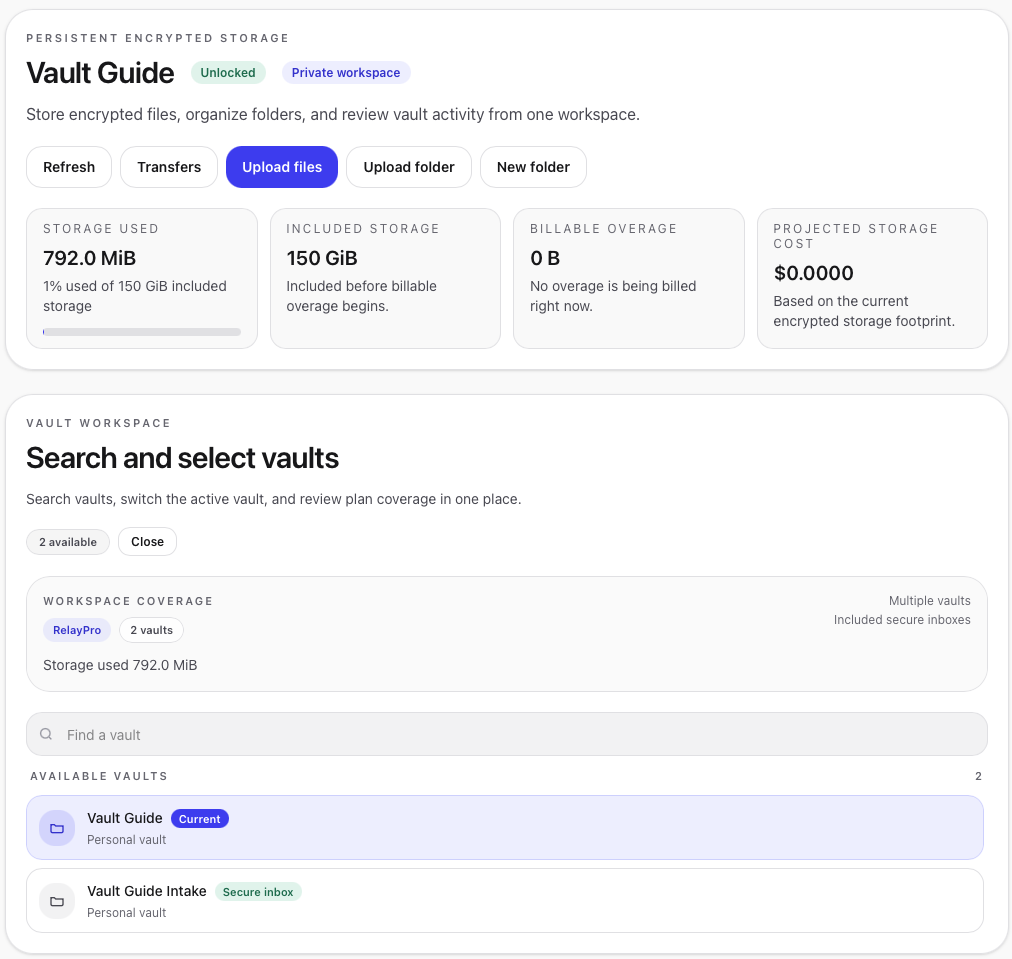The height and width of the screenshot is (959, 1012).
Task: Create a New folder
Action: coord(533,167)
